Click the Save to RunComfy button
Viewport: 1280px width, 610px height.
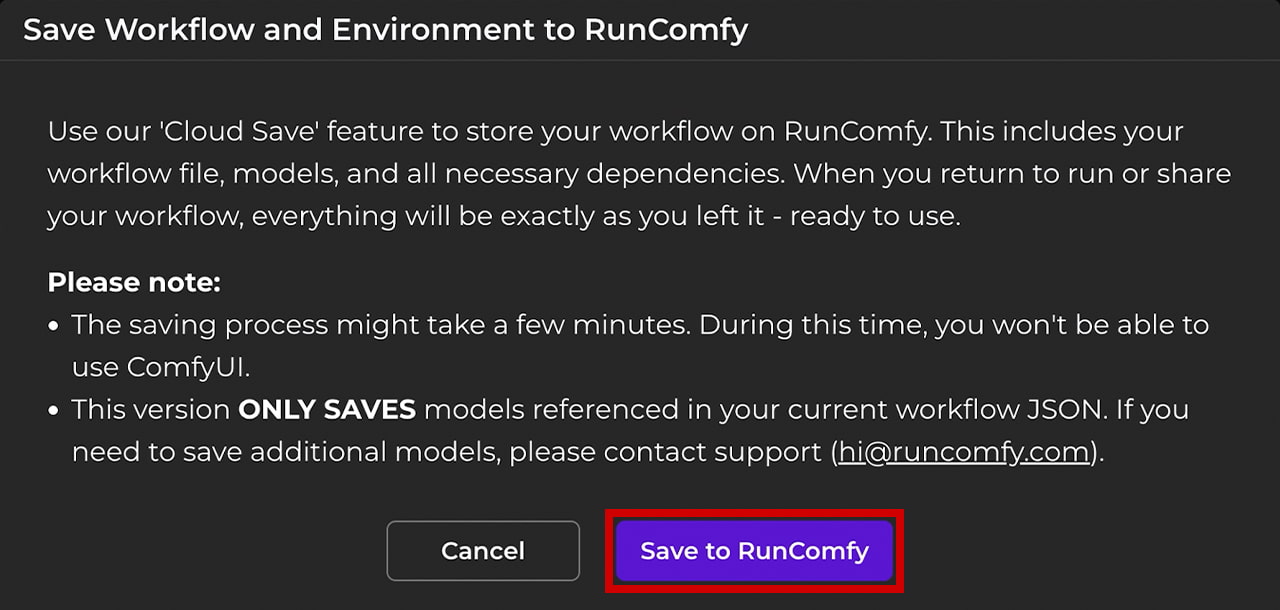tap(754, 551)
